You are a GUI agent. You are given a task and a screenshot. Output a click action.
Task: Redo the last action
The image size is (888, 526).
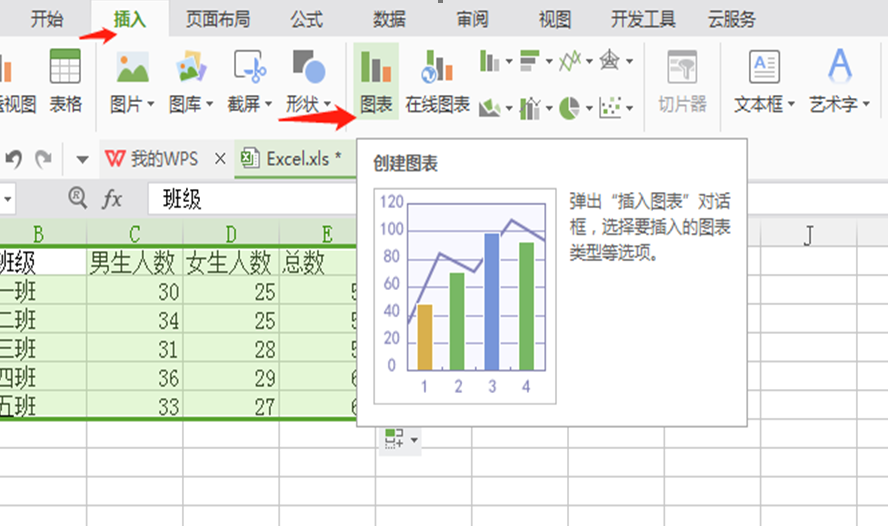click(x=44, y=159)
